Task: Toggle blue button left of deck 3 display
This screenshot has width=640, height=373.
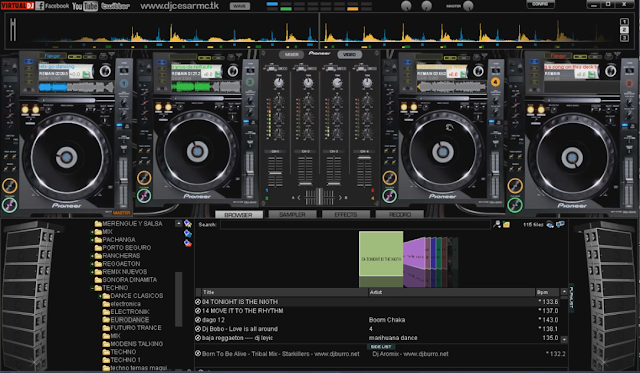Action: [162, 62]
